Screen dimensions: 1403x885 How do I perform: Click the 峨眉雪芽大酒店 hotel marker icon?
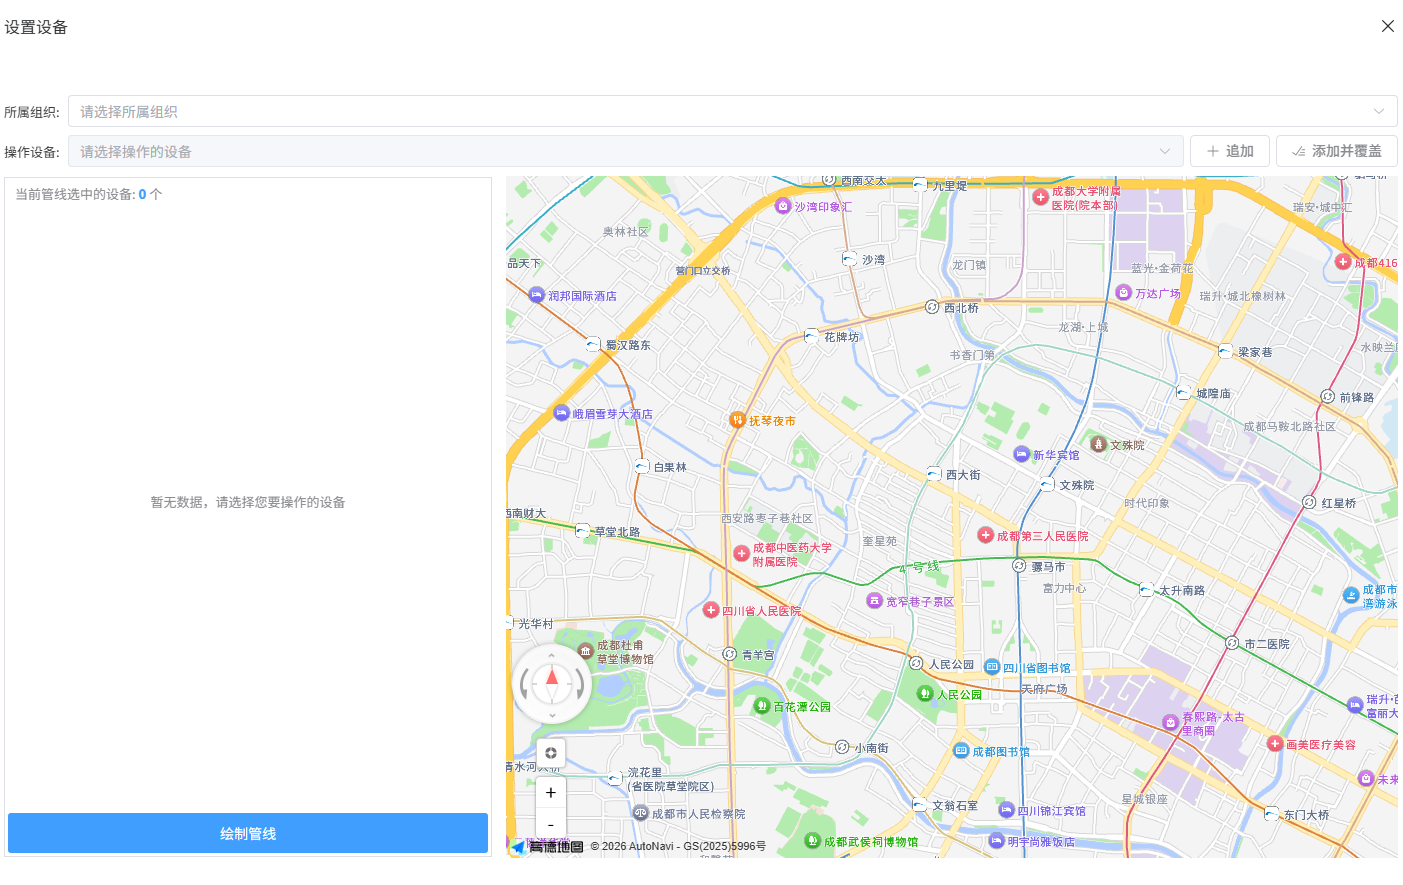click(561, 413)
